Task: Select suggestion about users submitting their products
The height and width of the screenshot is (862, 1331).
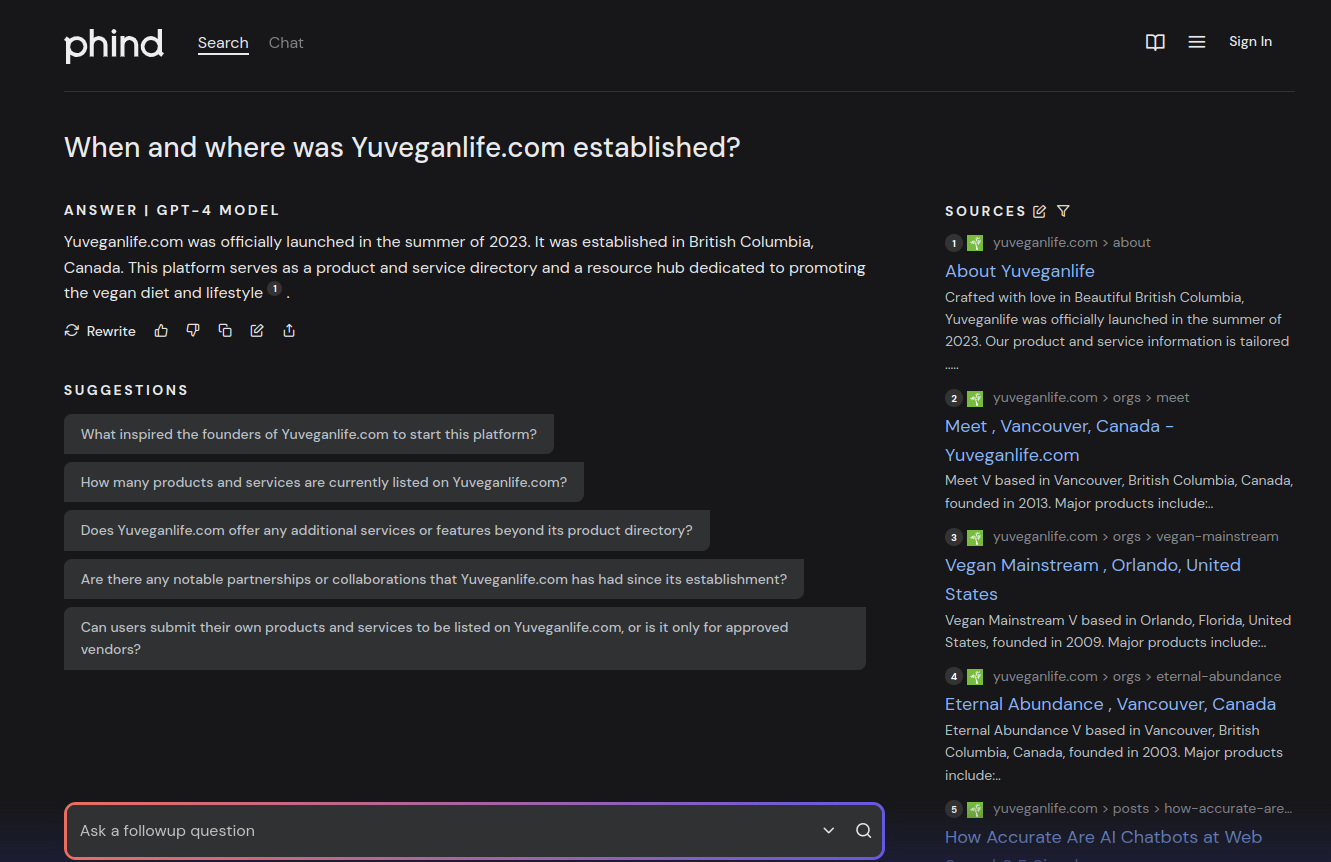Action: [465, 638]
